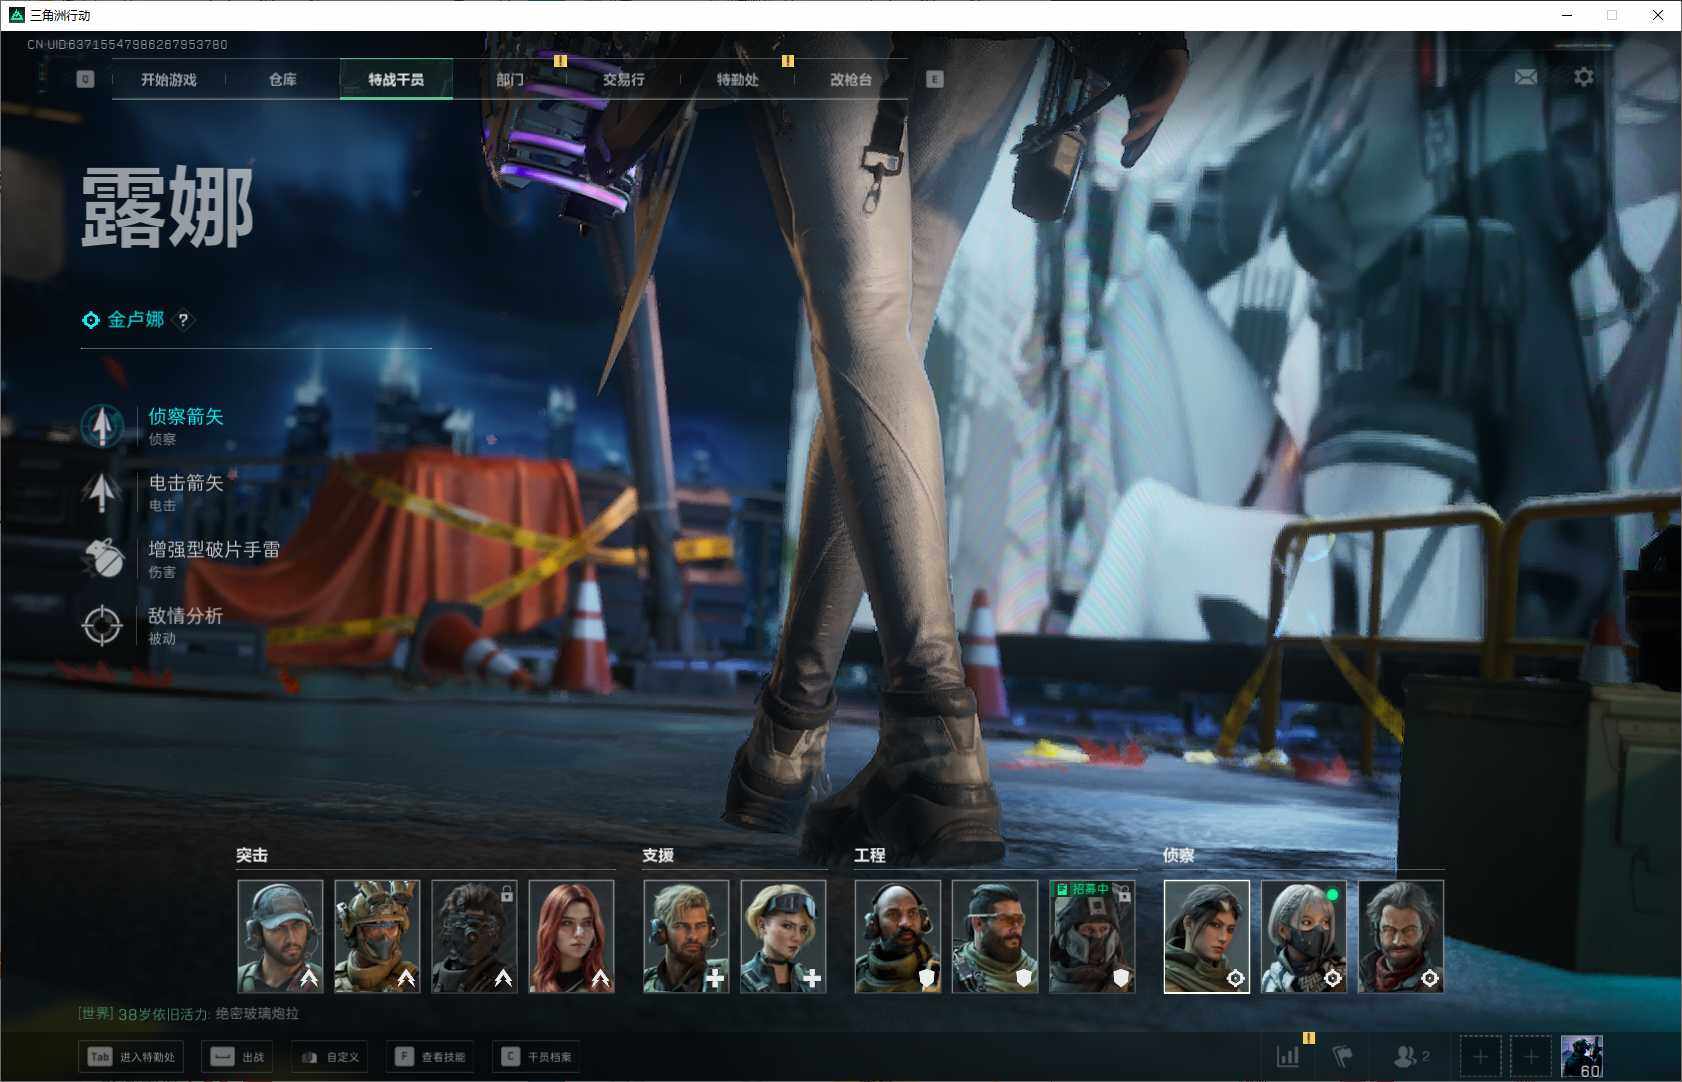Image resolution: width=1682 pixels, height=1082 pixels.
Task: Select the highlighted dark-haired recon operator portrait
Action: tap(1207, 936)
